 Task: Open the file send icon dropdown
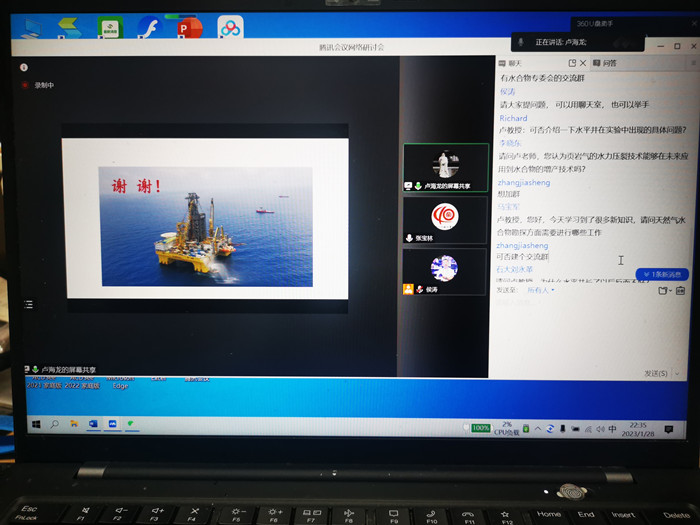coord(665,291)
